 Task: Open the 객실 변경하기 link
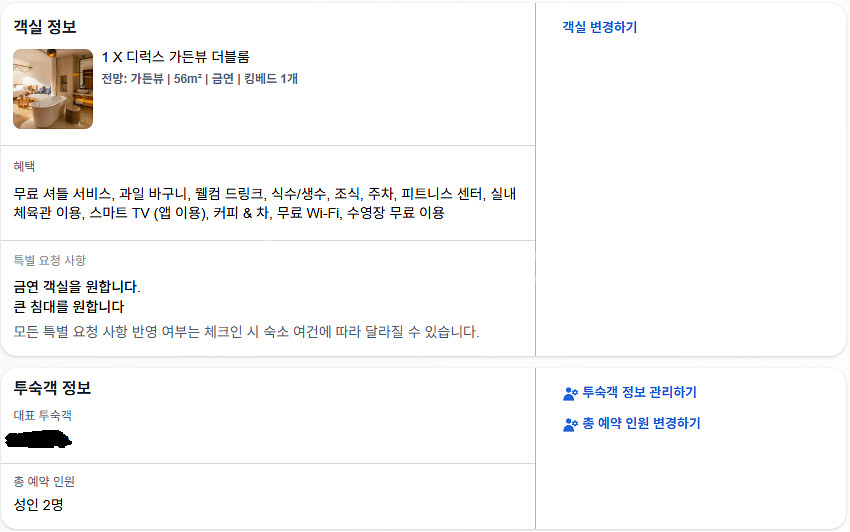coord(599,28)
